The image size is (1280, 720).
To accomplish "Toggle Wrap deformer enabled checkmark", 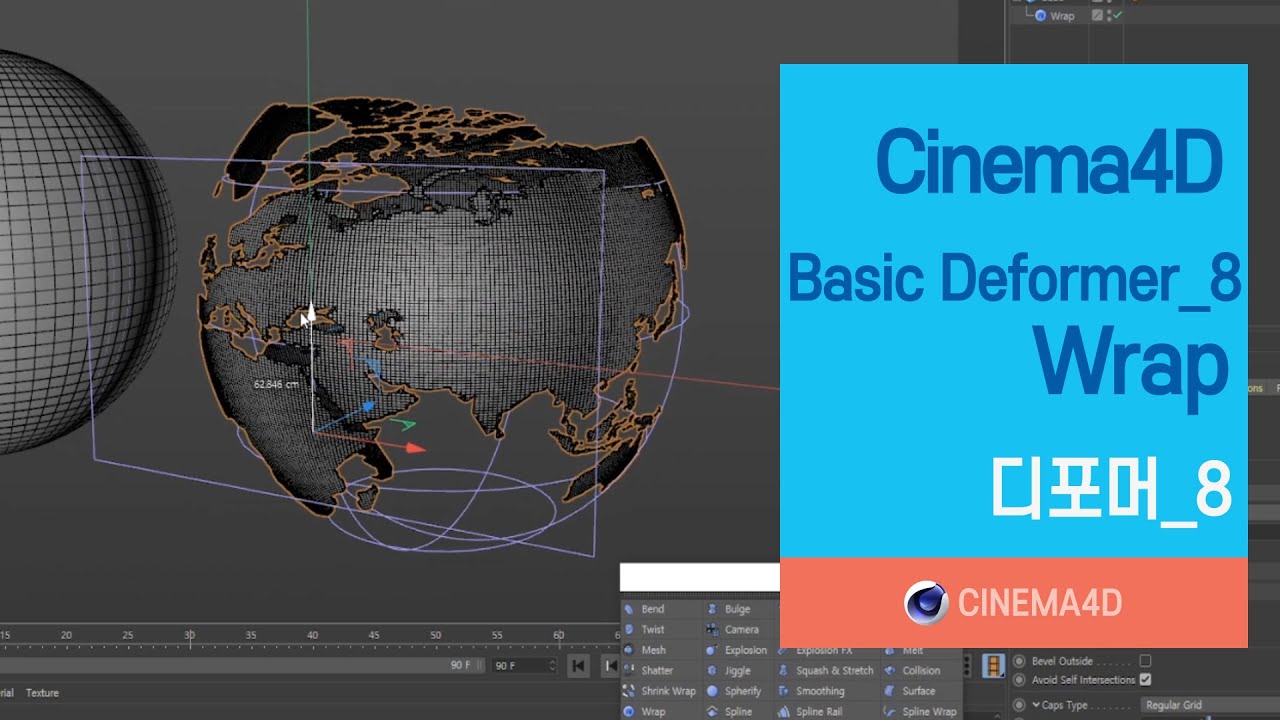I will coord(1118,16).
